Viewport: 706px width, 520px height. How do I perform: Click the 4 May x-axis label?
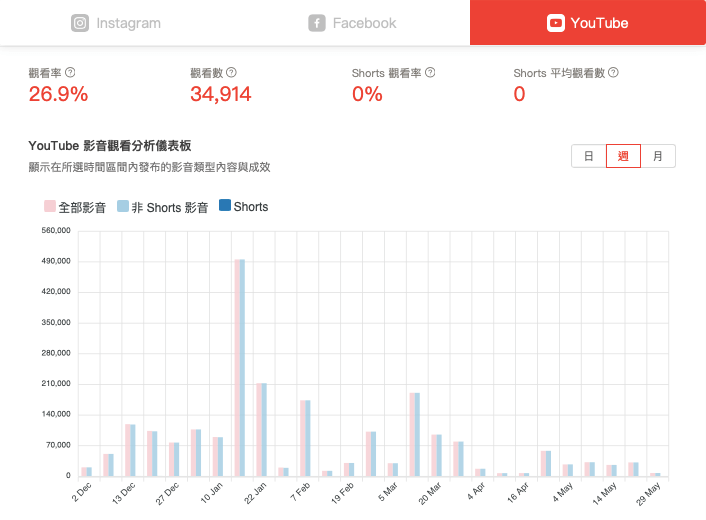pos(562,492)
